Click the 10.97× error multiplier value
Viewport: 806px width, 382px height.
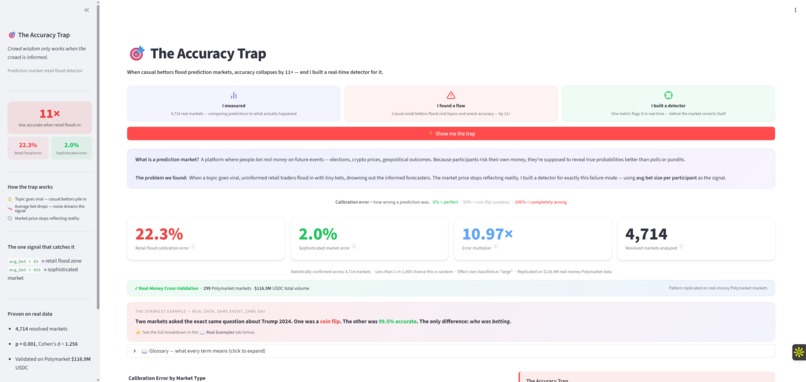pyautogui.click(x=487, y=234)
